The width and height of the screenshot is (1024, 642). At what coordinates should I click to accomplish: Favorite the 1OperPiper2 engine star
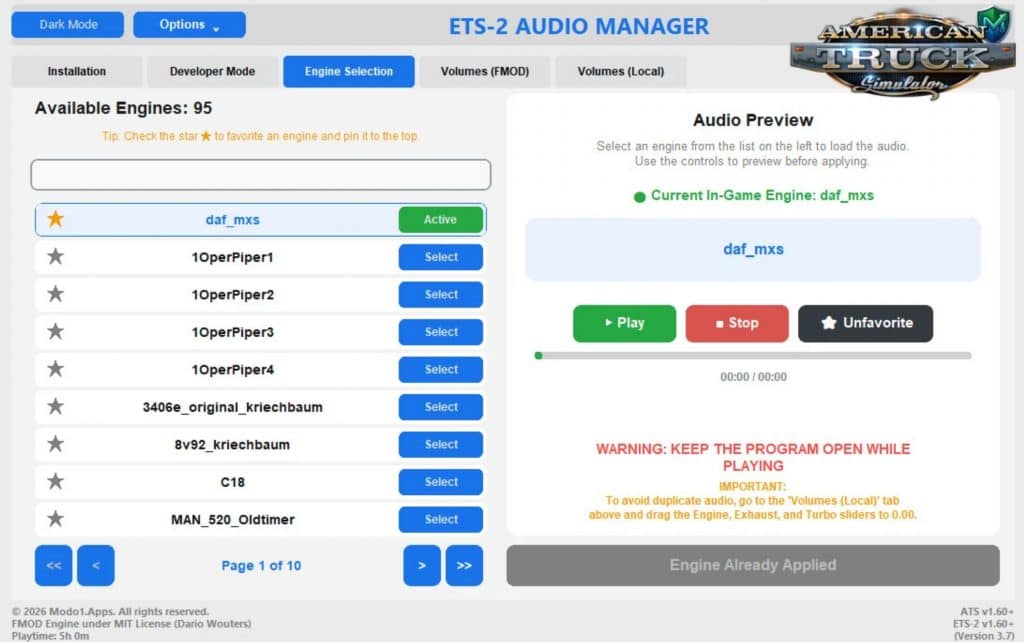click(56, 294)
